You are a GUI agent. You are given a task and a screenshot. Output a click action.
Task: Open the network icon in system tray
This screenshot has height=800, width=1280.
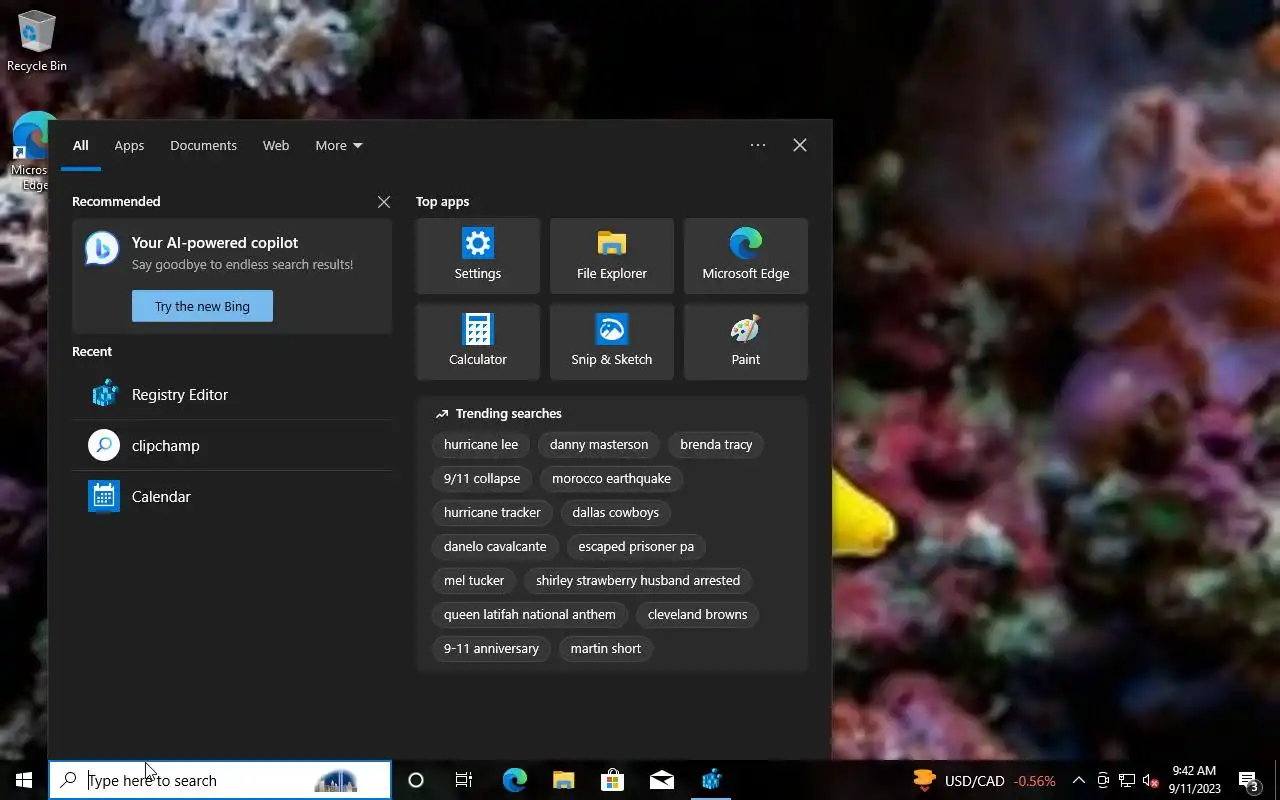(x=1127, y=780)
